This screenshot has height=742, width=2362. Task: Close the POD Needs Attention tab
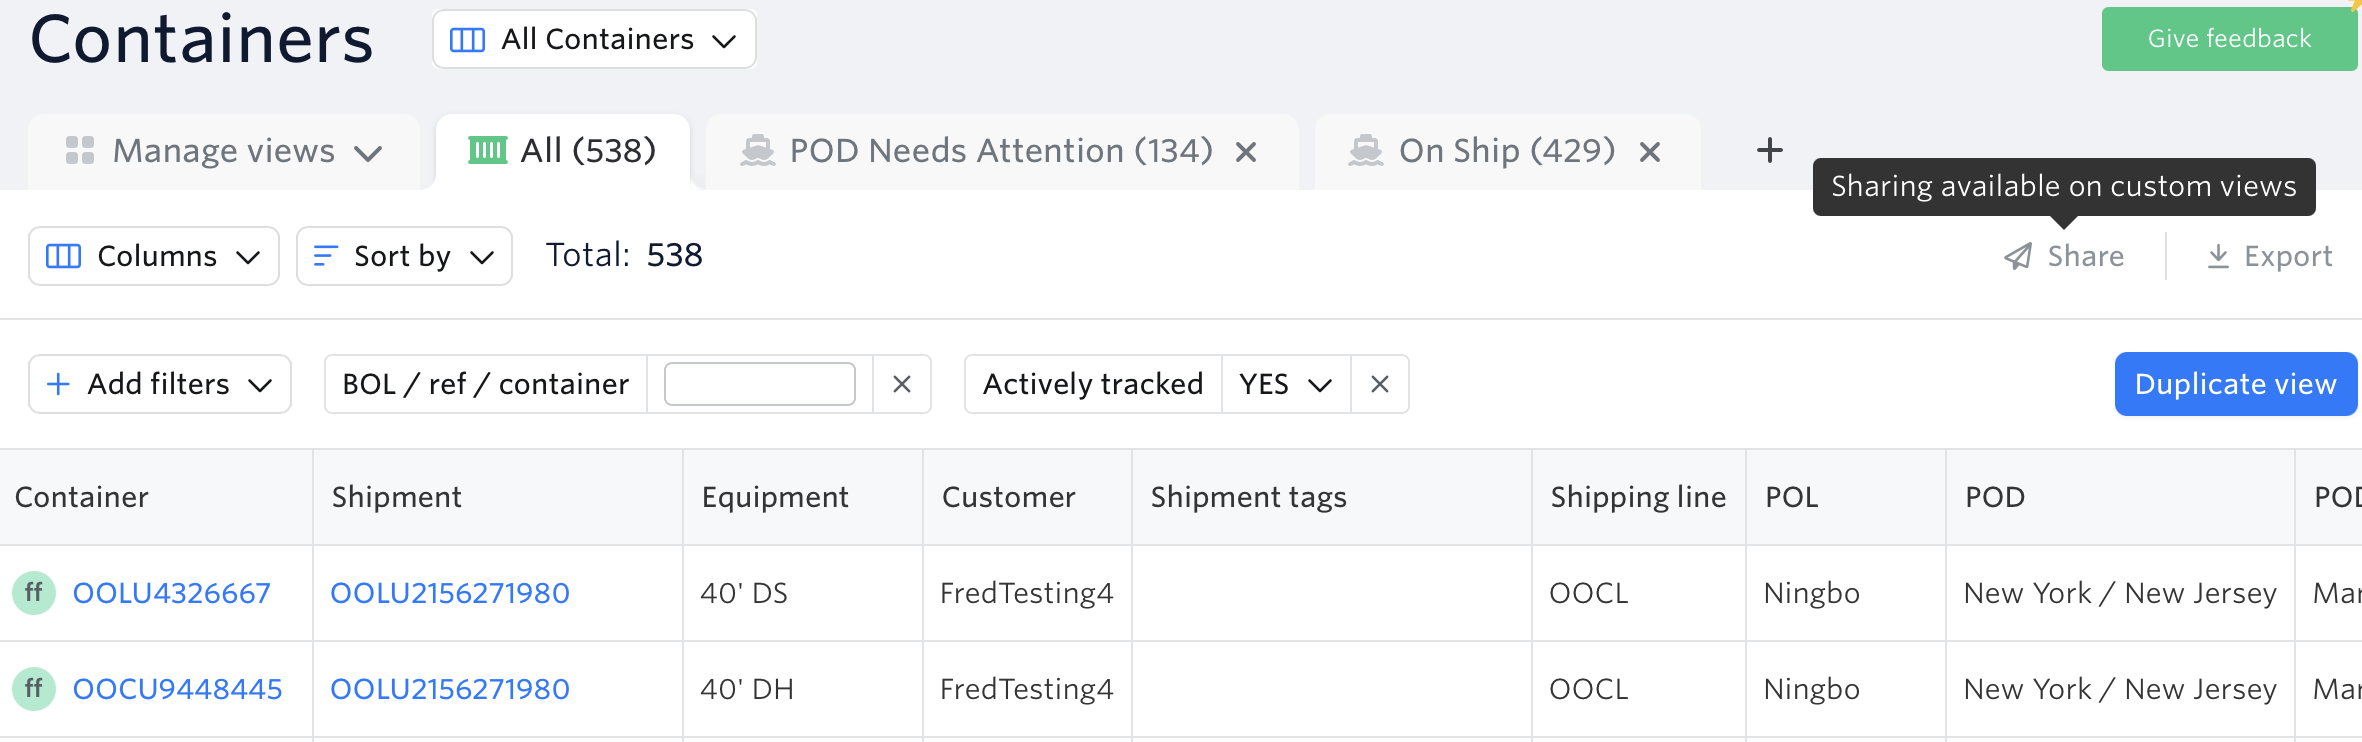(x=1245, y=152)
